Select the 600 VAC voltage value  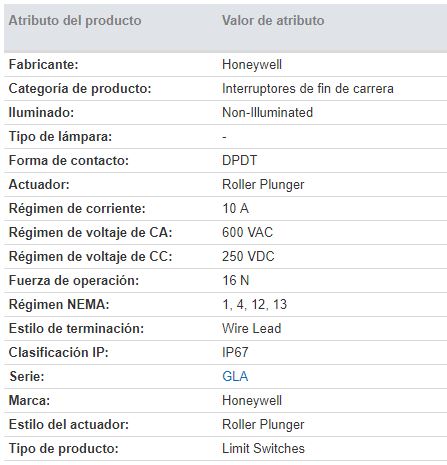tap(247, 233)
